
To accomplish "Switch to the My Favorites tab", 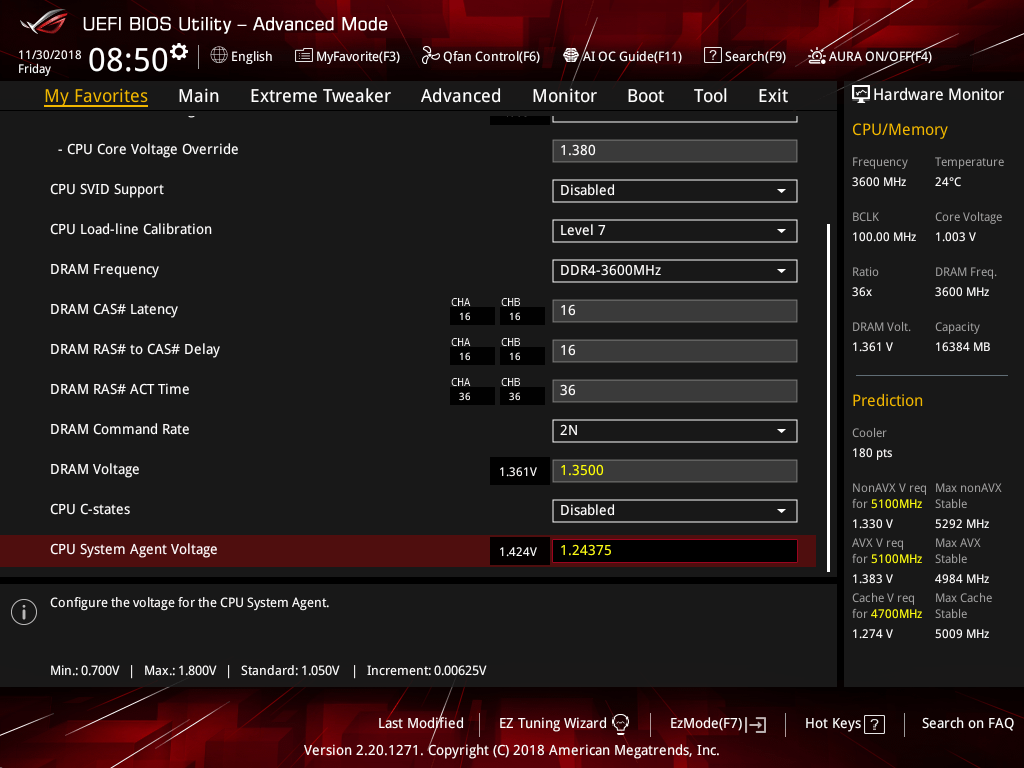I will point(96,96).
